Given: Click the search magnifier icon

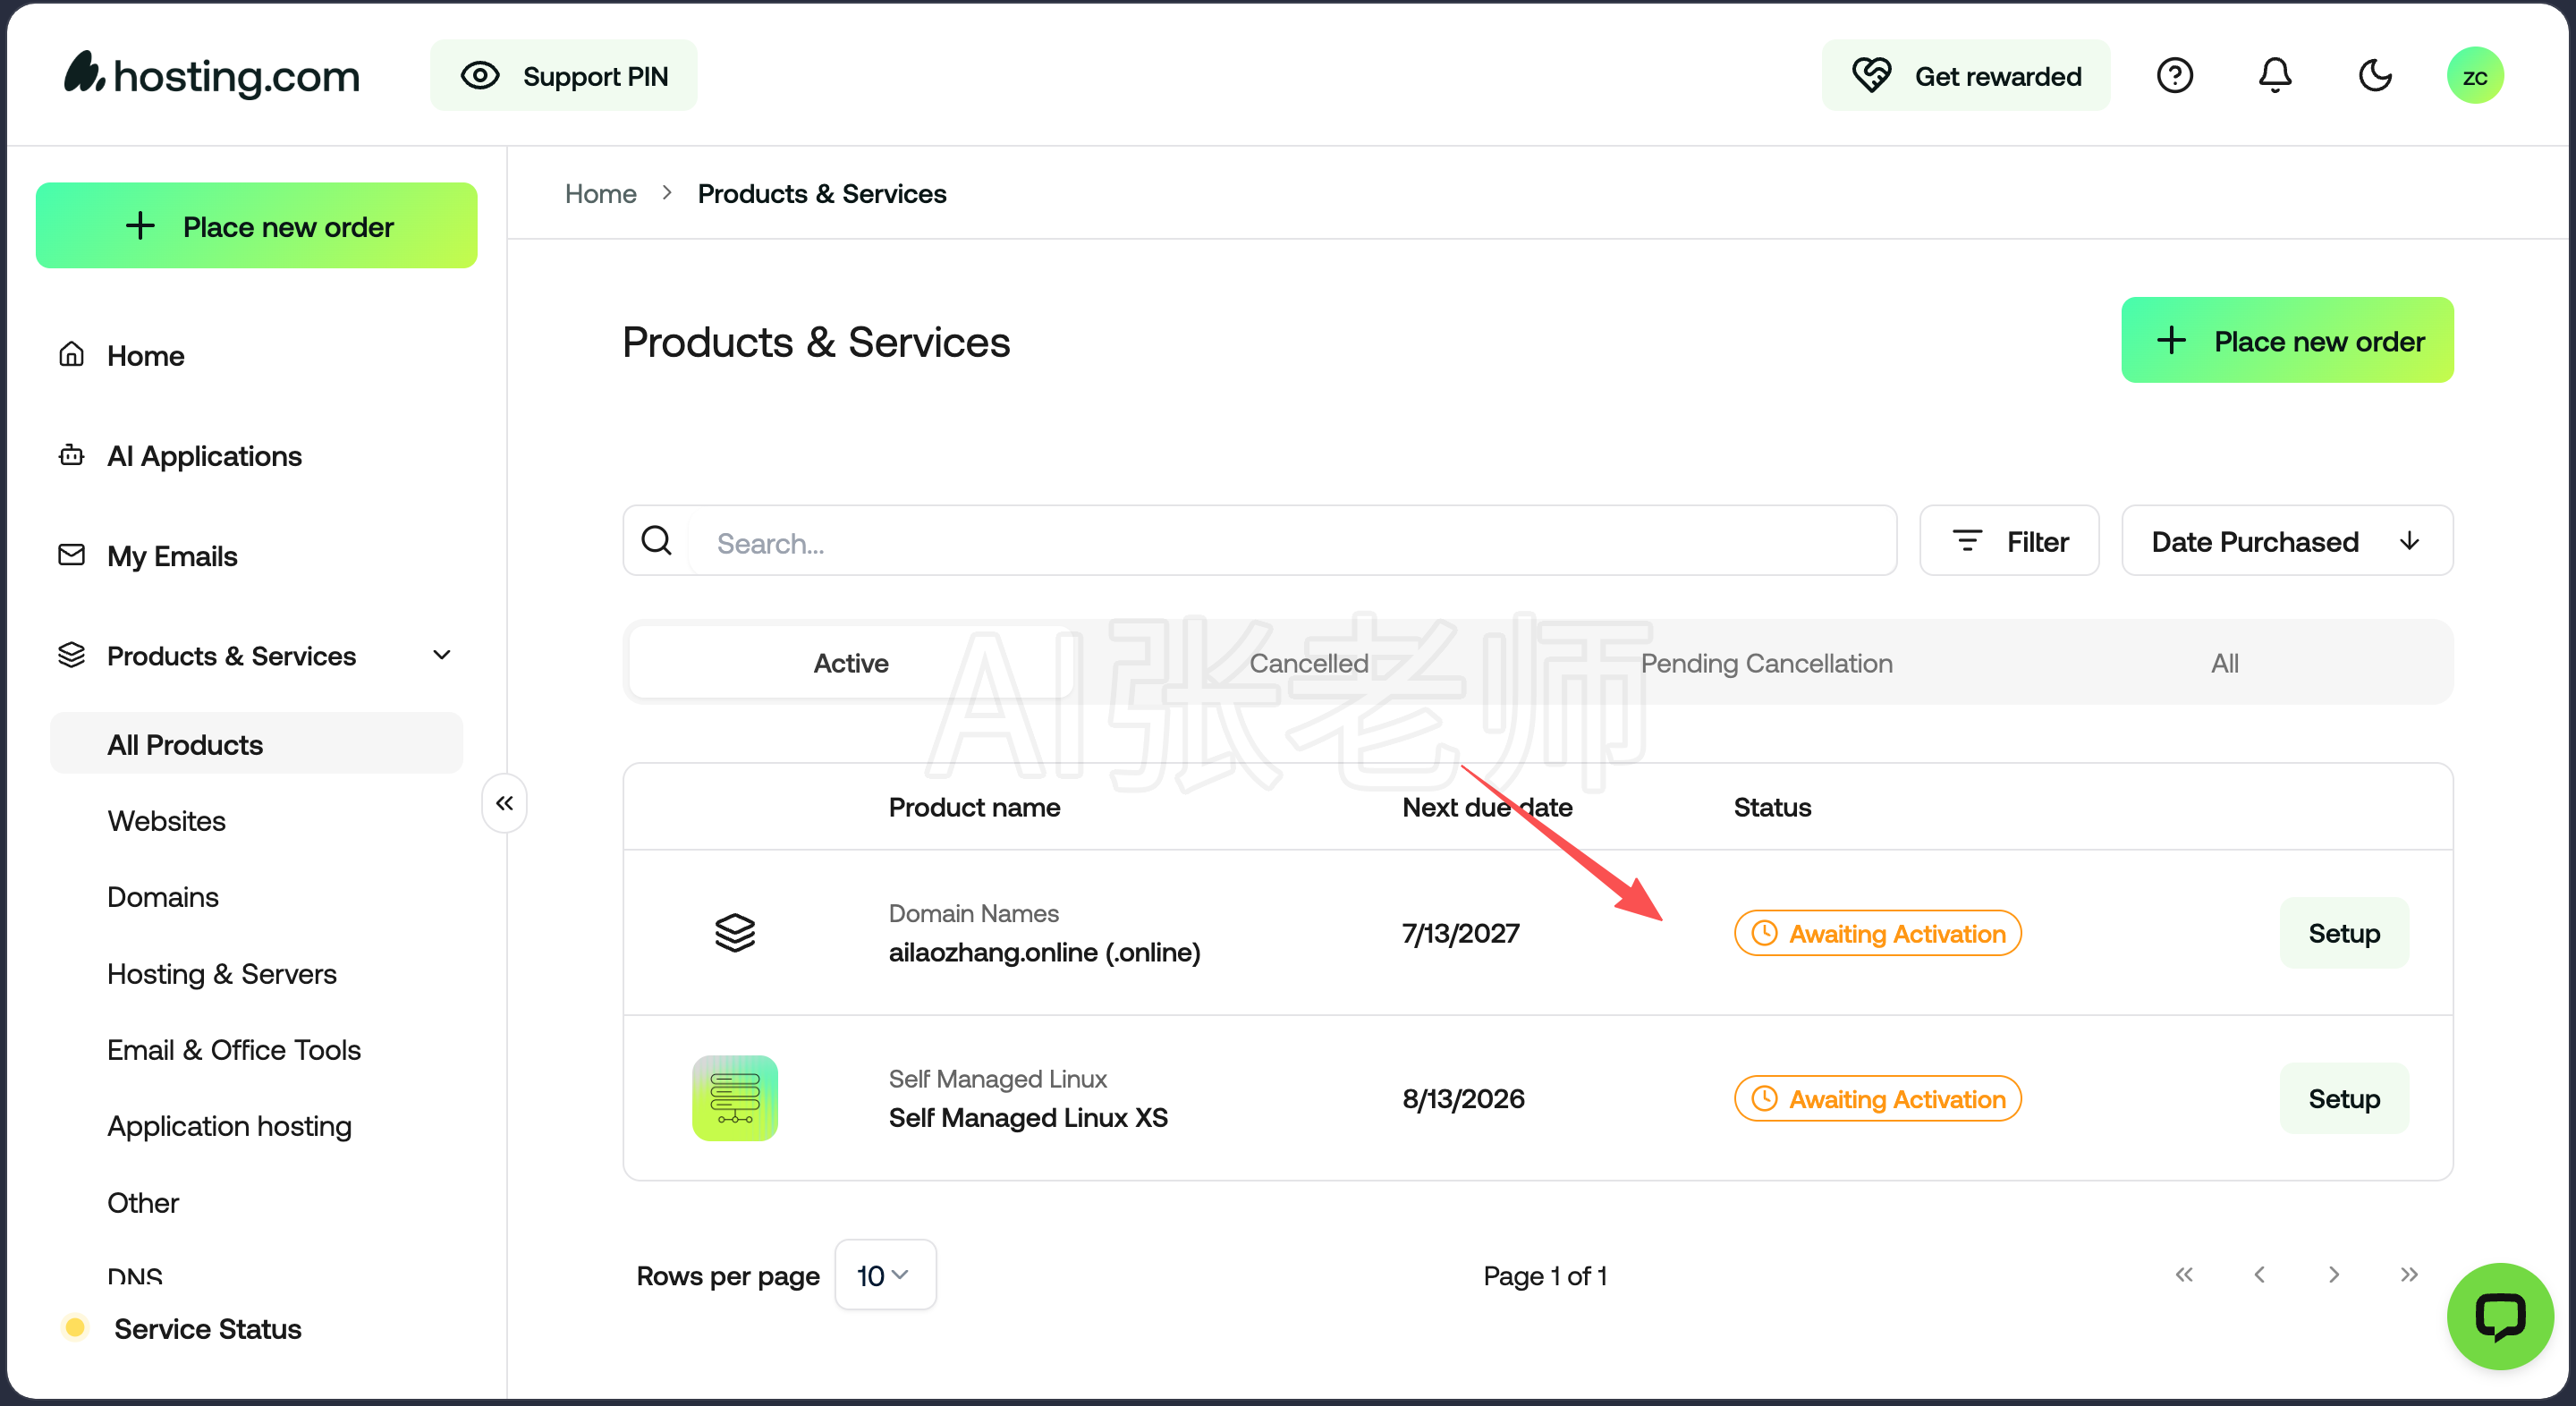Looking at the screenshot, I should [x=656, y=540].
